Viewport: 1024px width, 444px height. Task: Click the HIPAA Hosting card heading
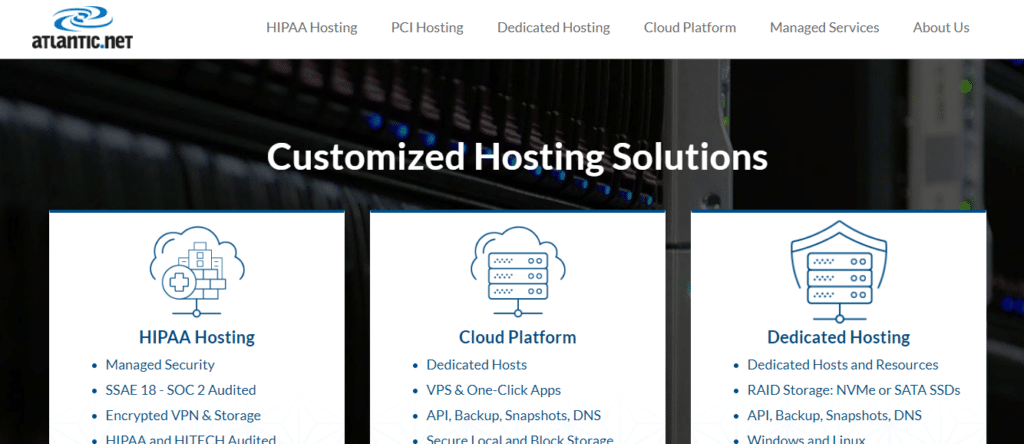(x=197, y=337)
